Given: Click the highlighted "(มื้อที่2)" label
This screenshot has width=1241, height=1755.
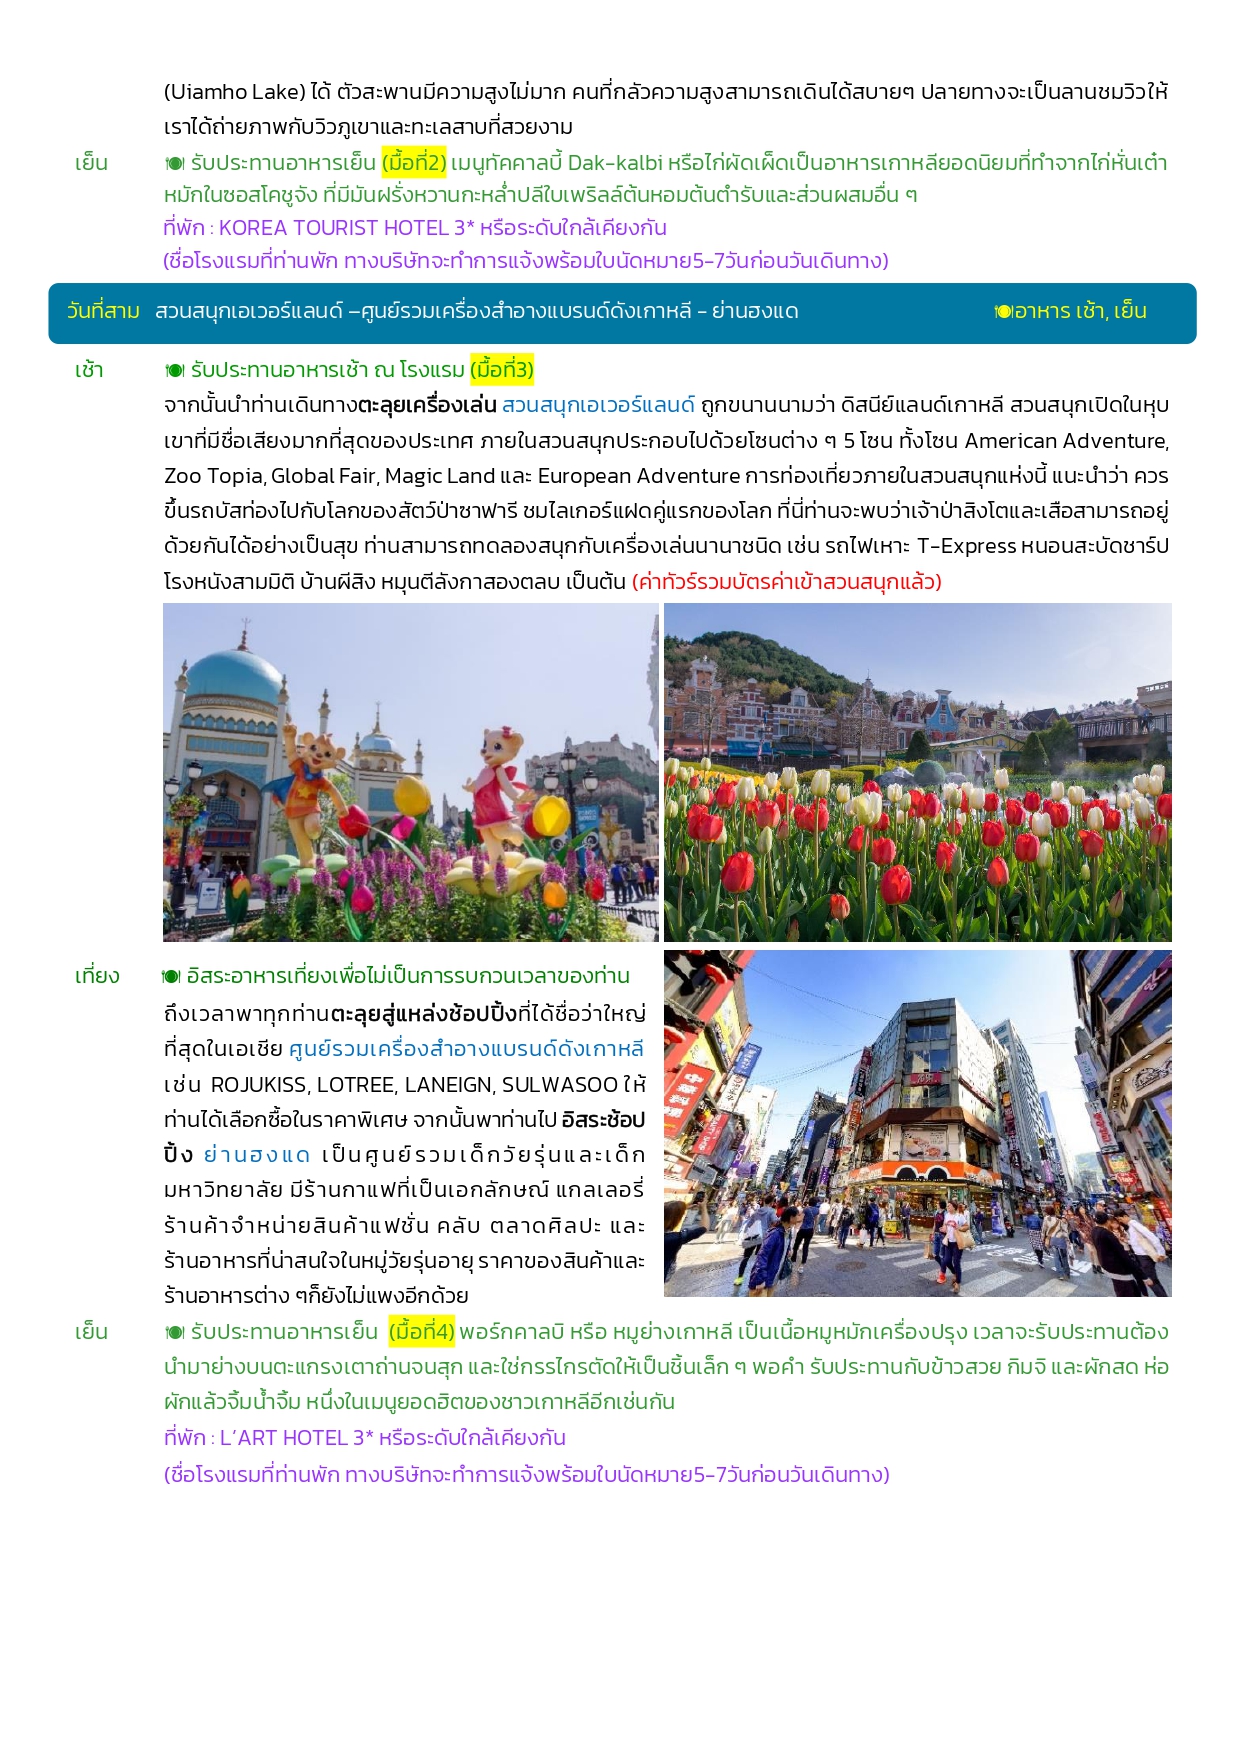Looking at the screenshot, I should tap(414, 162).
